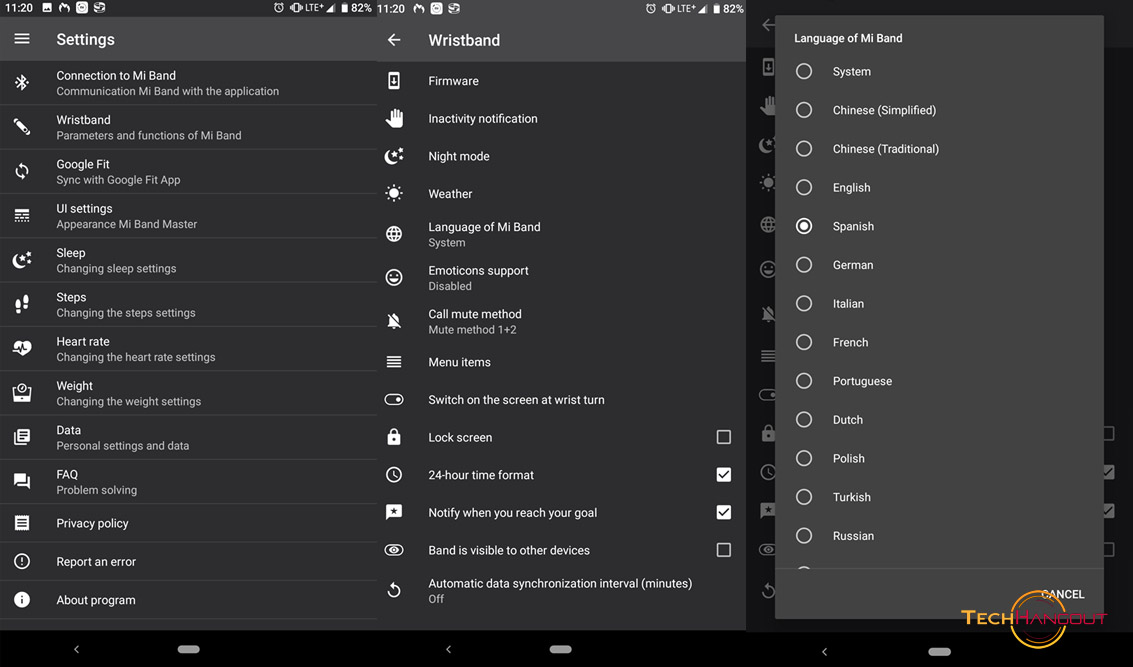
Task: Tap the Band visibility eye icon
Action: click(394, 550)
